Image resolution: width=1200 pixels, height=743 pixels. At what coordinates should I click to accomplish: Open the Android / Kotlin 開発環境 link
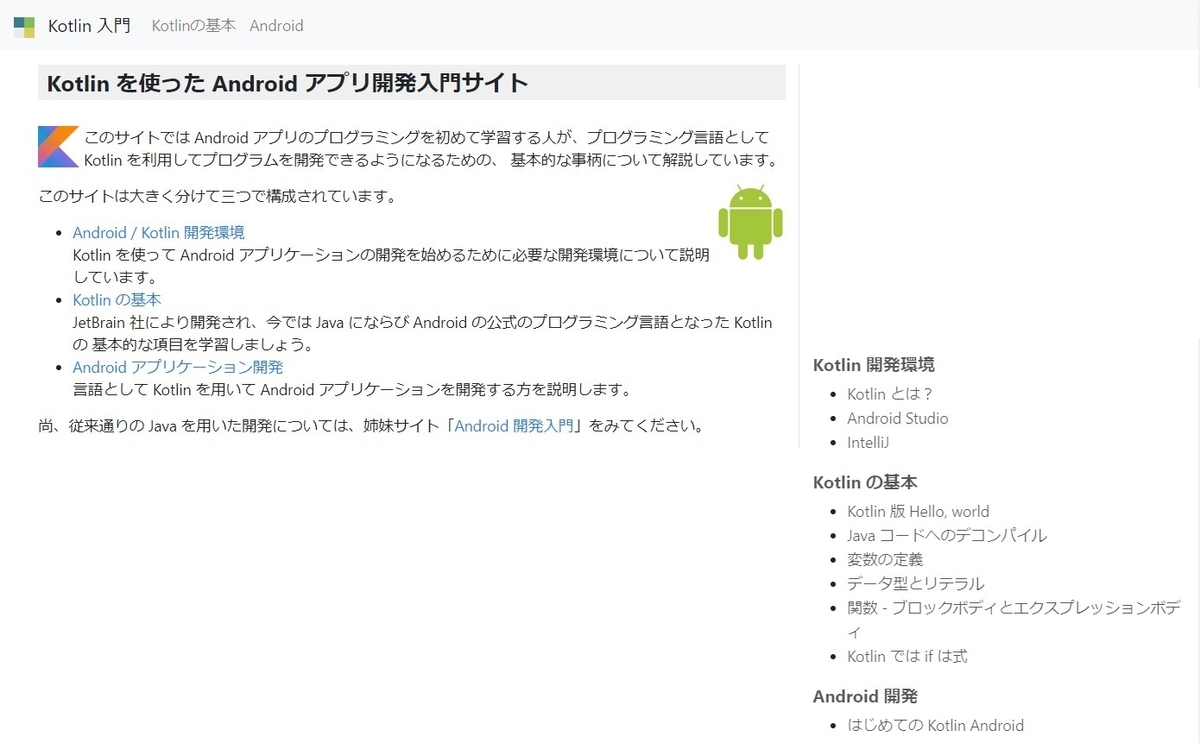(x=158, y=232)
